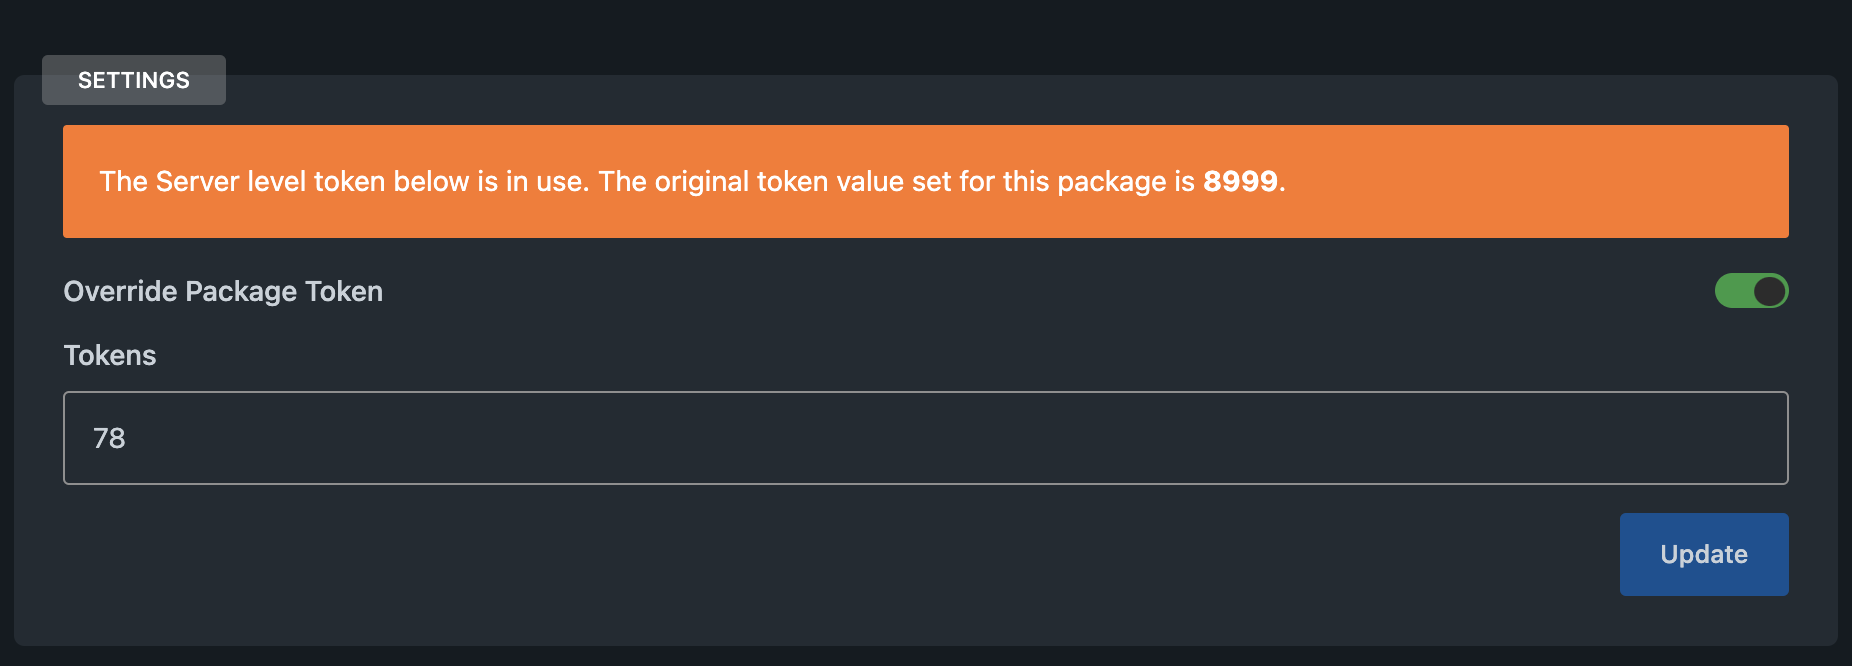Image resolution: width=1852 pixels, height=666 pixels.
Task: Click the empty area inside Tokens textbox
Action: pos(950,438)
